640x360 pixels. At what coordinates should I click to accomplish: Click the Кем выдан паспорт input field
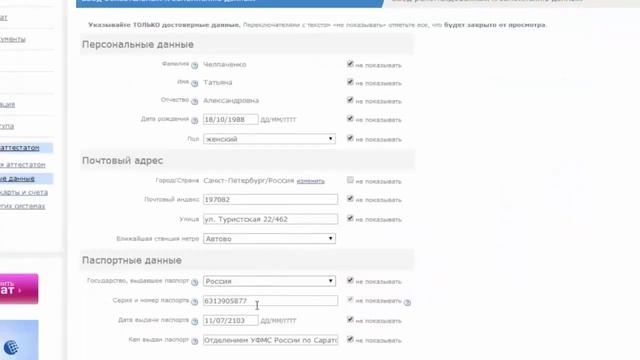tap(271, 340)
